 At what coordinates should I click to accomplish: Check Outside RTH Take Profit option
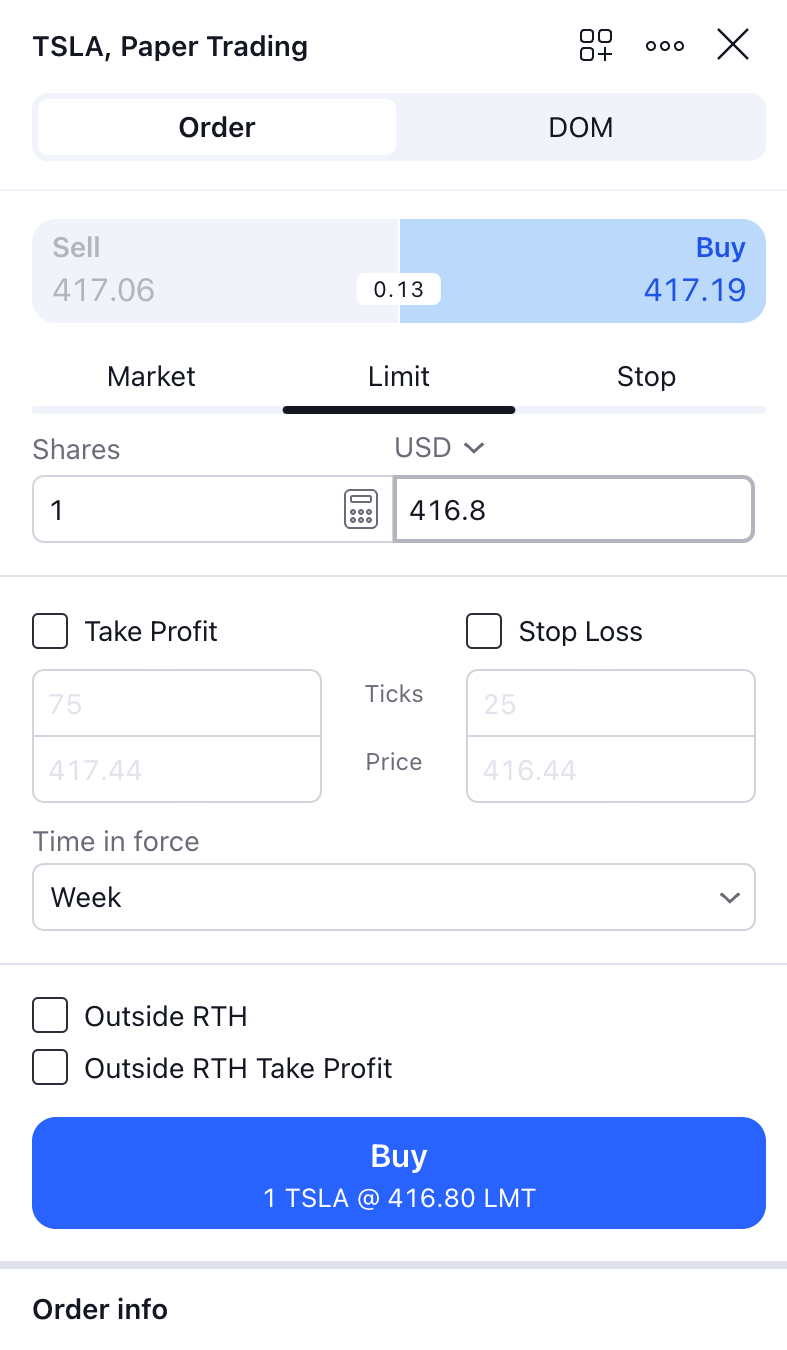click(51, 1068)
